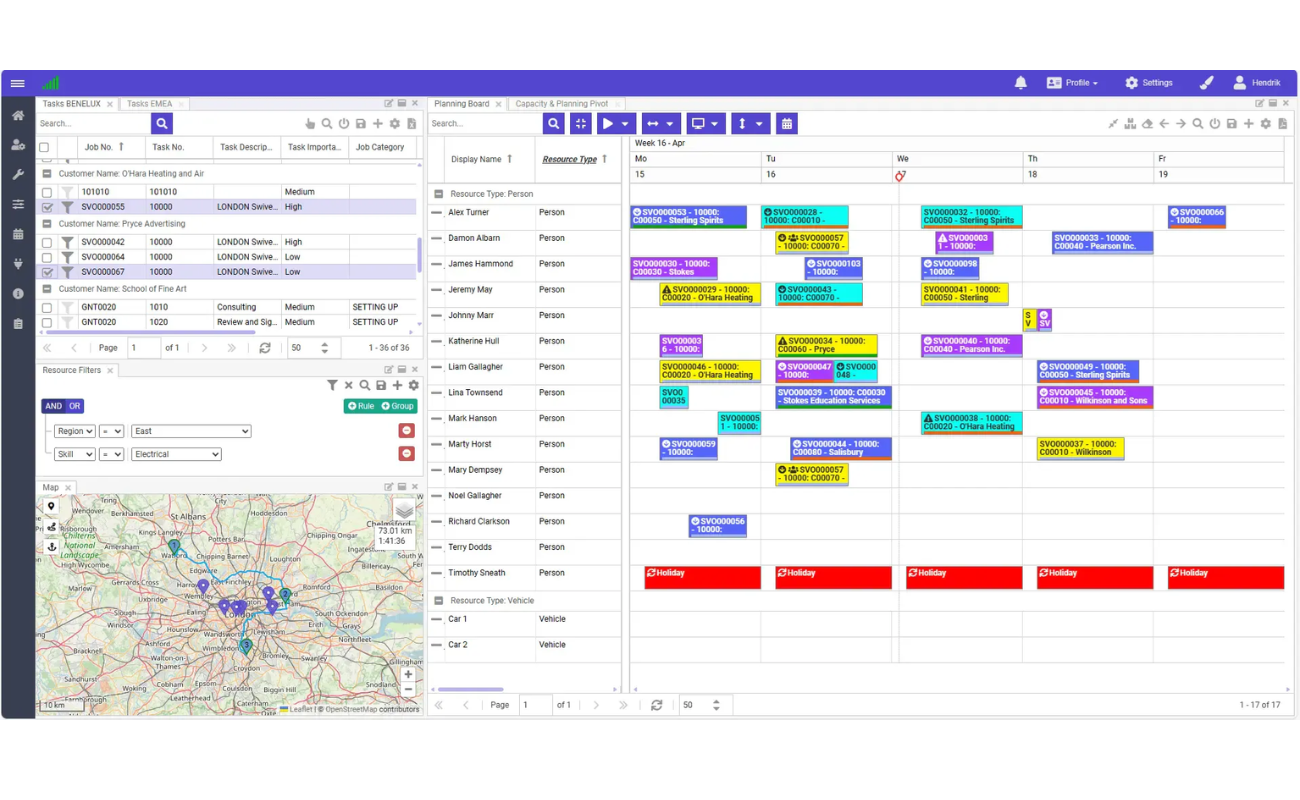
Task: Open the Electrical value dropdown
Action: tap(176, 454)
